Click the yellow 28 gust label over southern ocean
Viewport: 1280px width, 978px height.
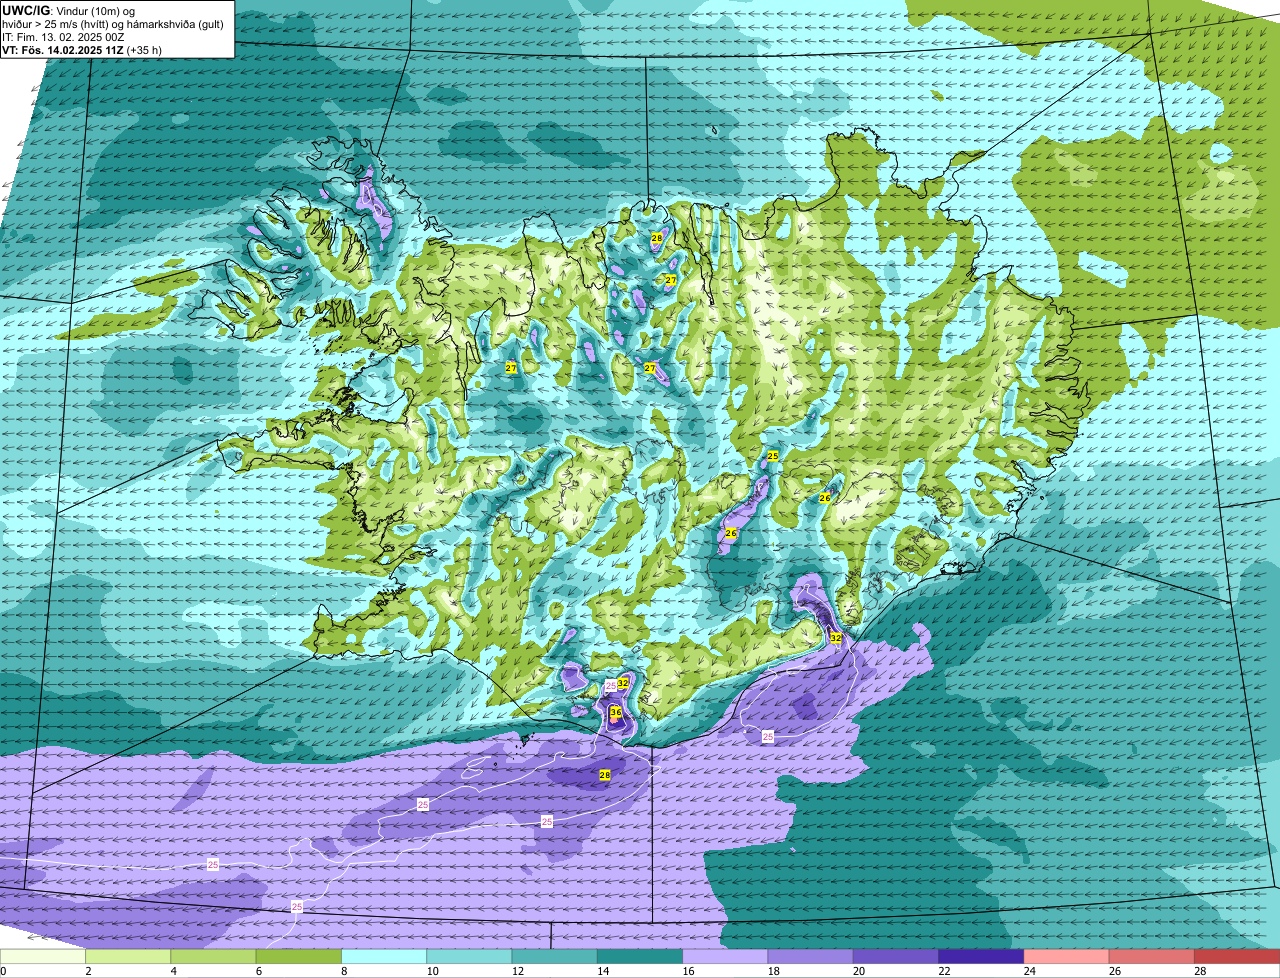pos(605,775)
